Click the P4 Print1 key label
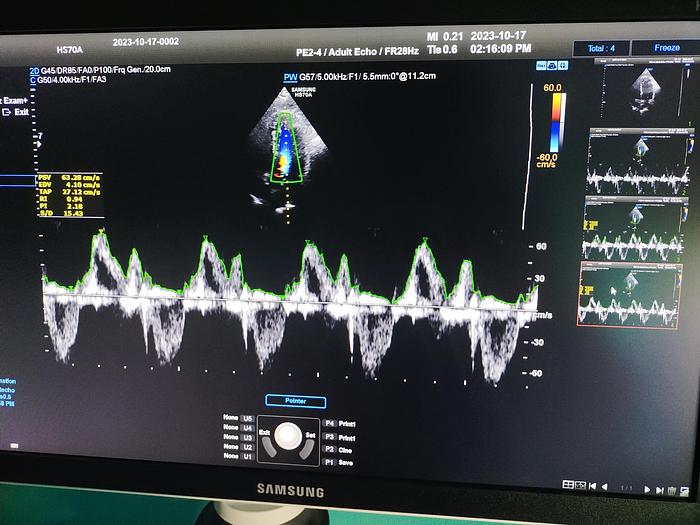This screenshot has width=700, height=525. (x=340, y=424)
